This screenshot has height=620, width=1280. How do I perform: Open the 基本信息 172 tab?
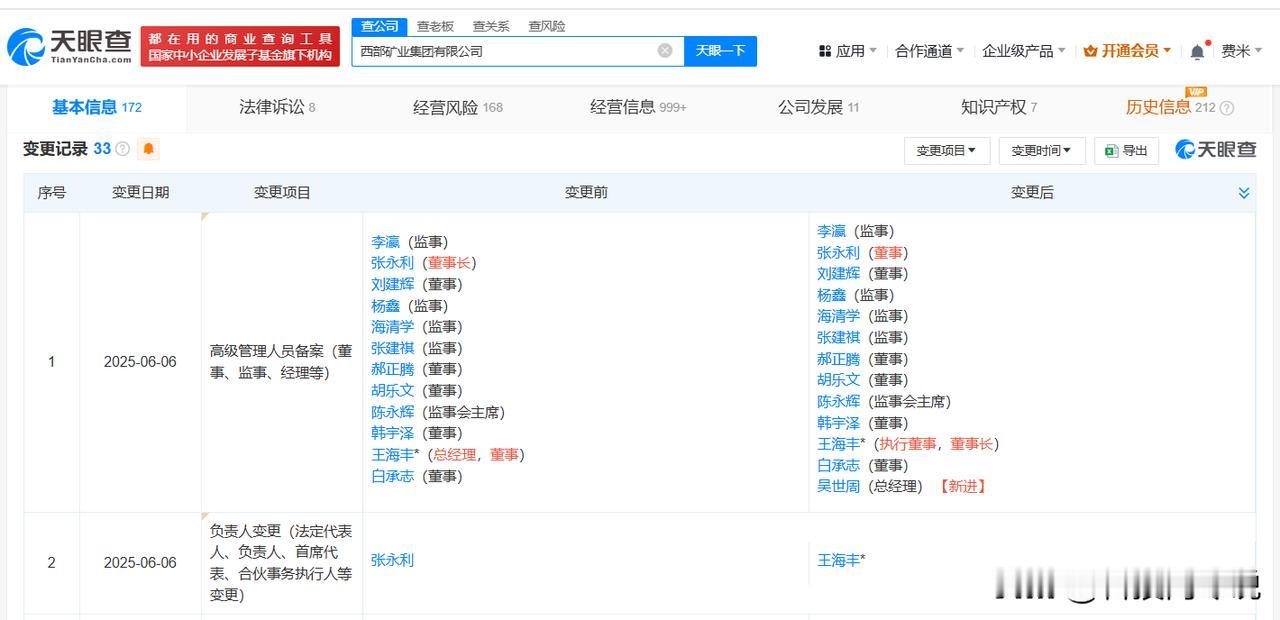pyautogui.click(x=97, y=107)
